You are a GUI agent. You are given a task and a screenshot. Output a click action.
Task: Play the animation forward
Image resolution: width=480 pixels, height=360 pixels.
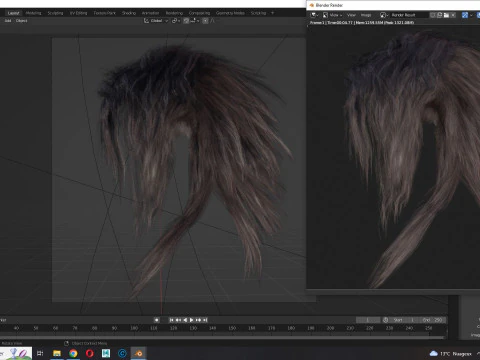(x=191, y=320)
